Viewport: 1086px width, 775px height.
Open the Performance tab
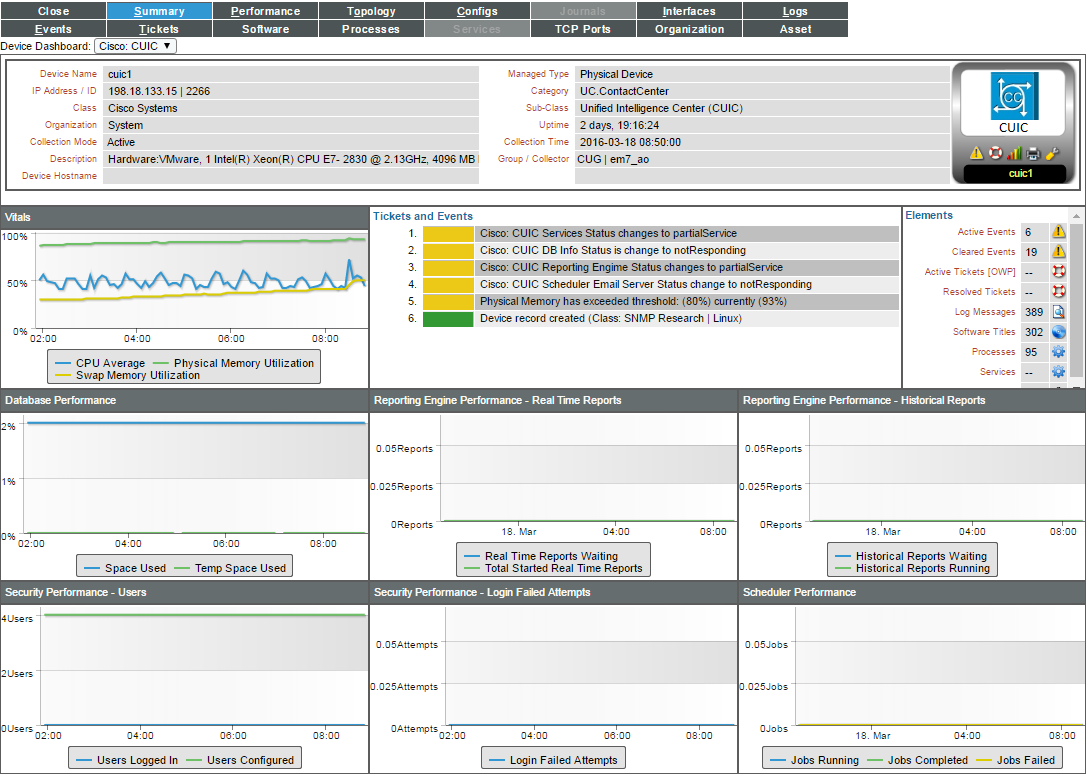coord(265,11)
